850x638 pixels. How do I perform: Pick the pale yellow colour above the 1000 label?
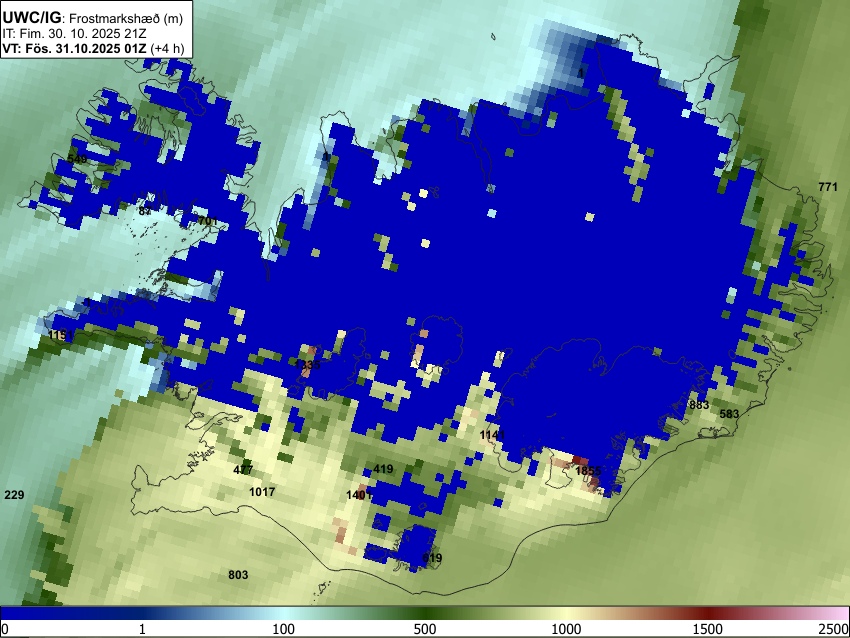coord(566,614)
